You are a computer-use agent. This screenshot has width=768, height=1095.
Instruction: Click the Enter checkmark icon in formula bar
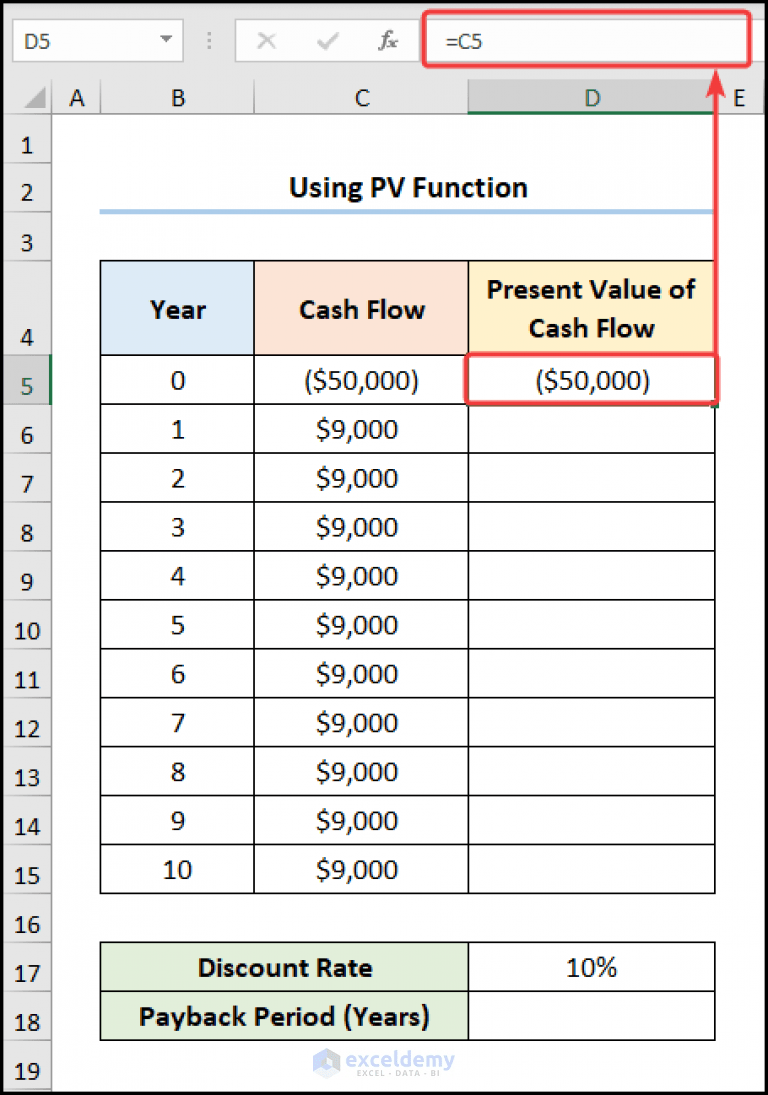[326, 40]
